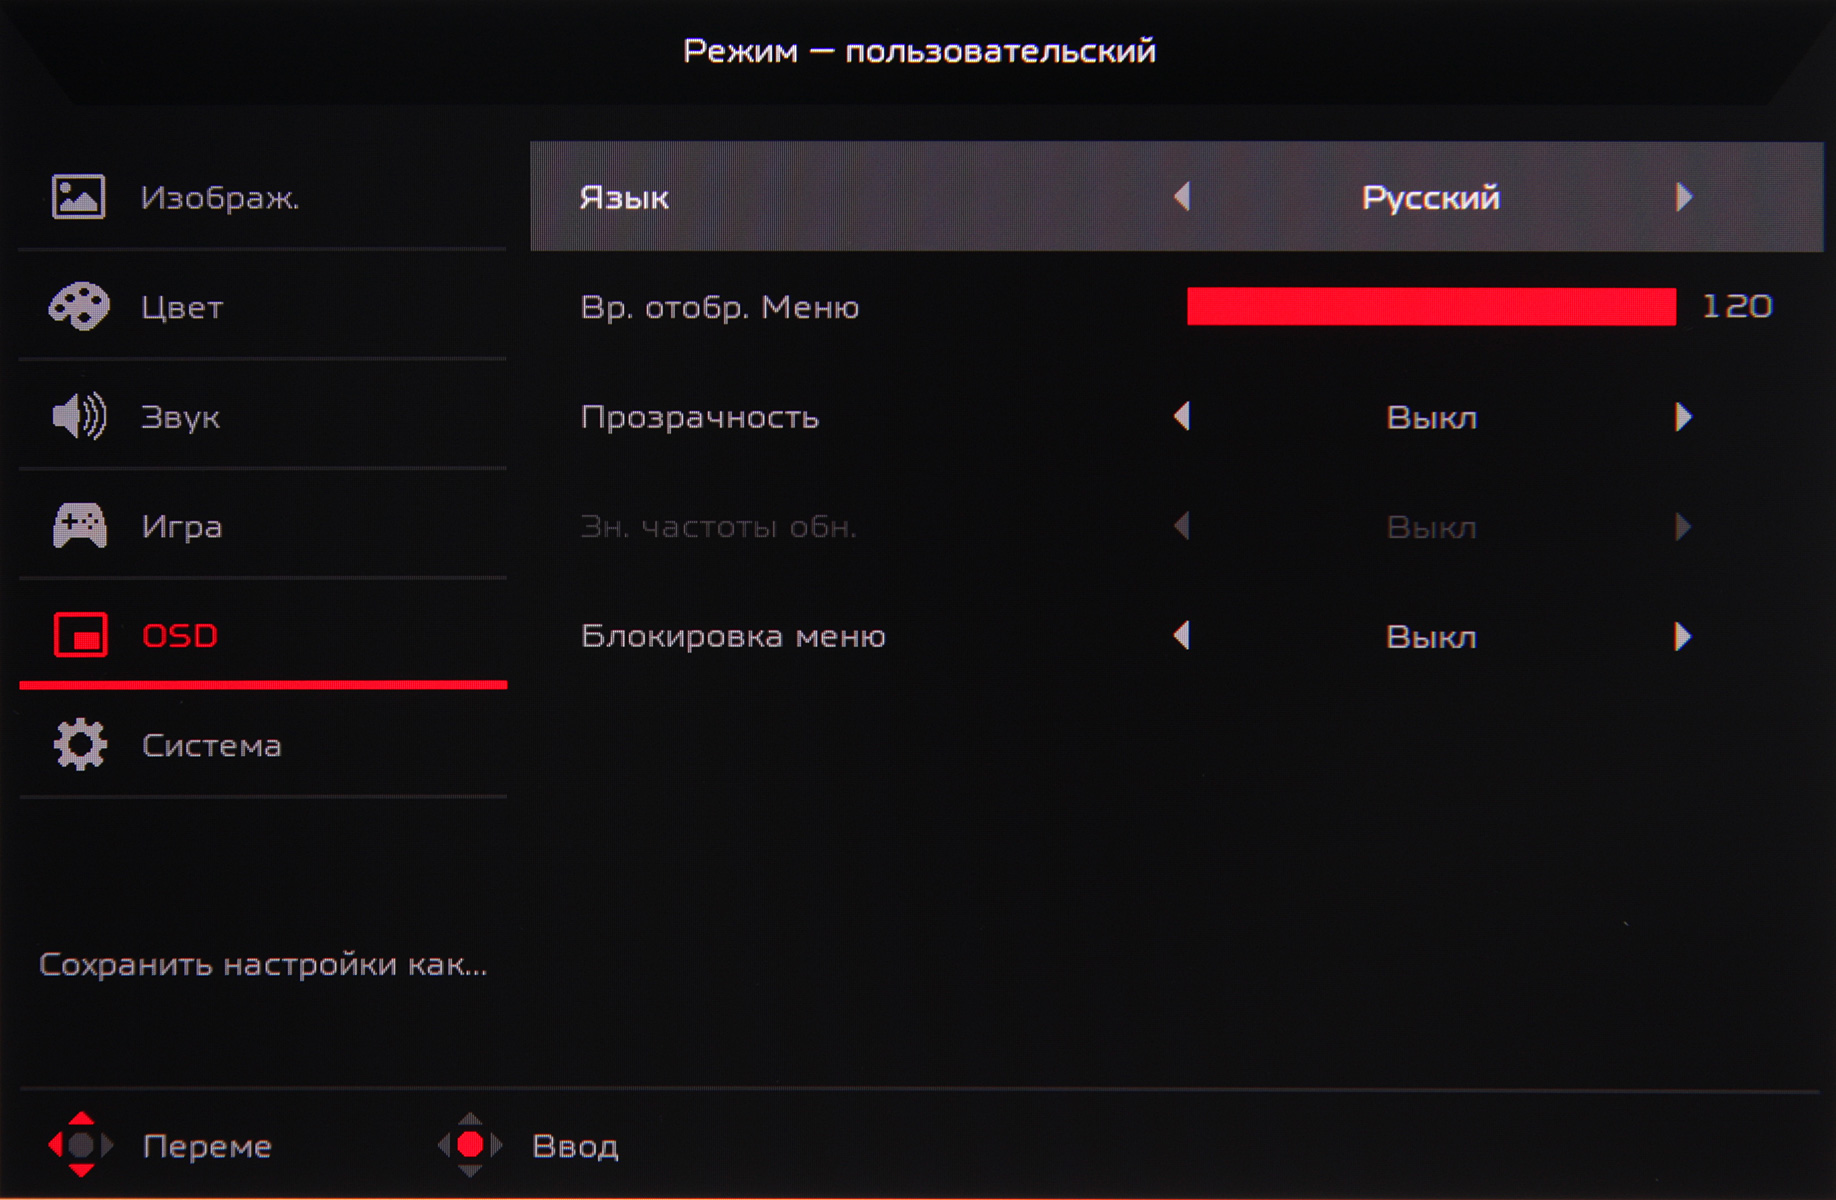Viewport: 1836px width, 1200px height.
Task: Click the picture icon beside Изображ.
Action: (x=78, y=197)
